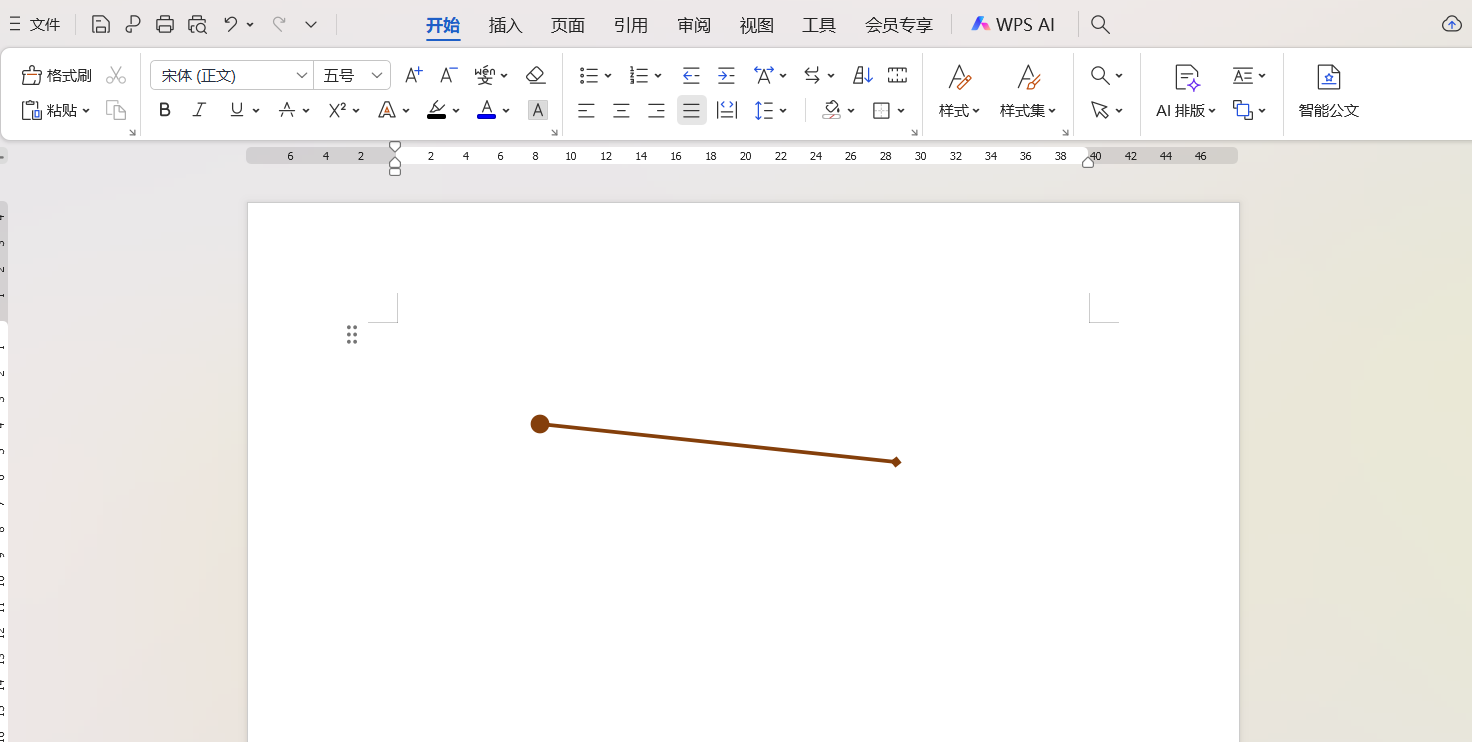1472x742 pixels.
Task: Enable center paragraph alignment
Action: [x=621, y=110]
